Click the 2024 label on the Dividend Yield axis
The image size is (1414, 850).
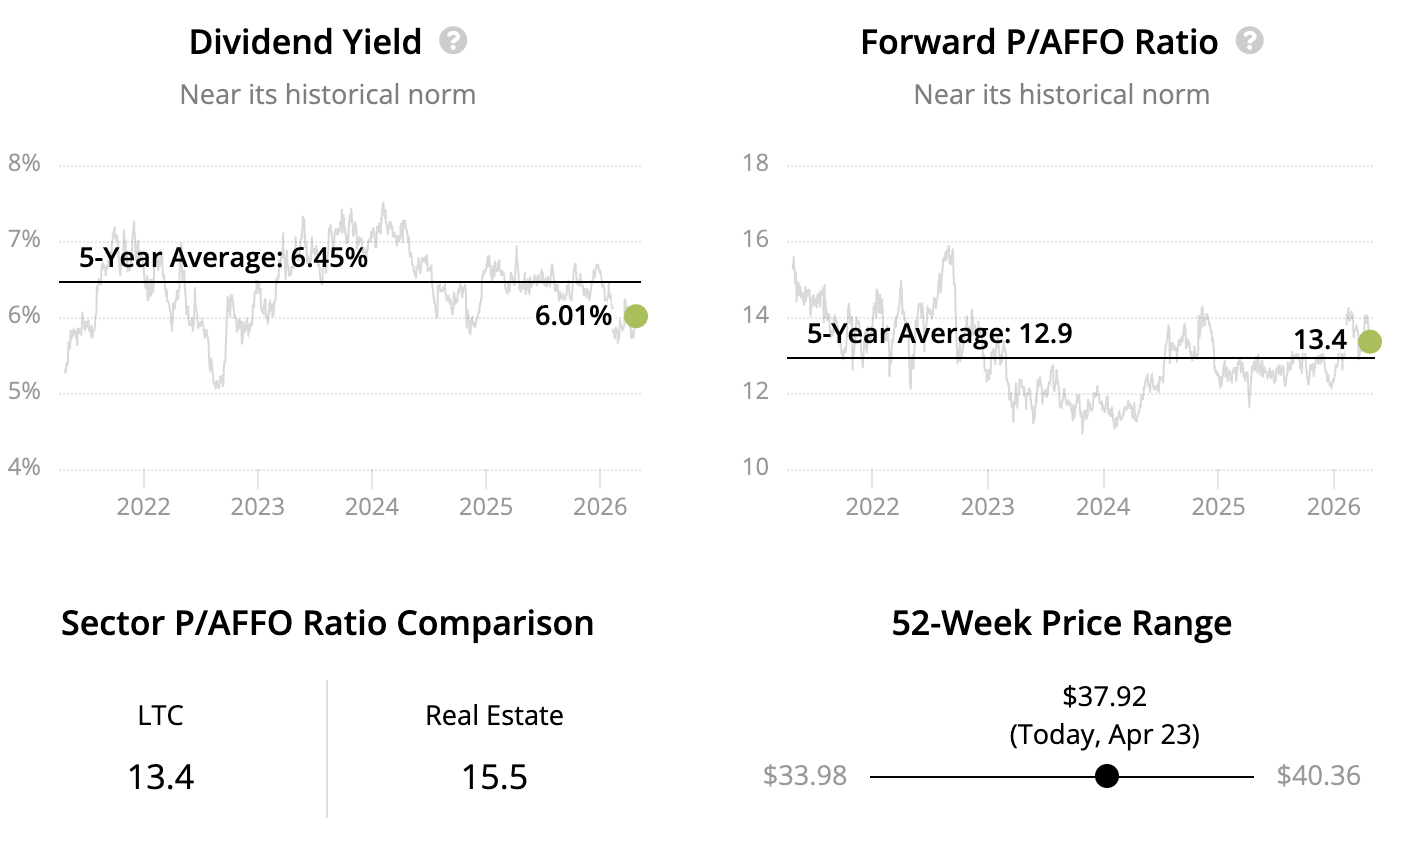pos(372,506)
